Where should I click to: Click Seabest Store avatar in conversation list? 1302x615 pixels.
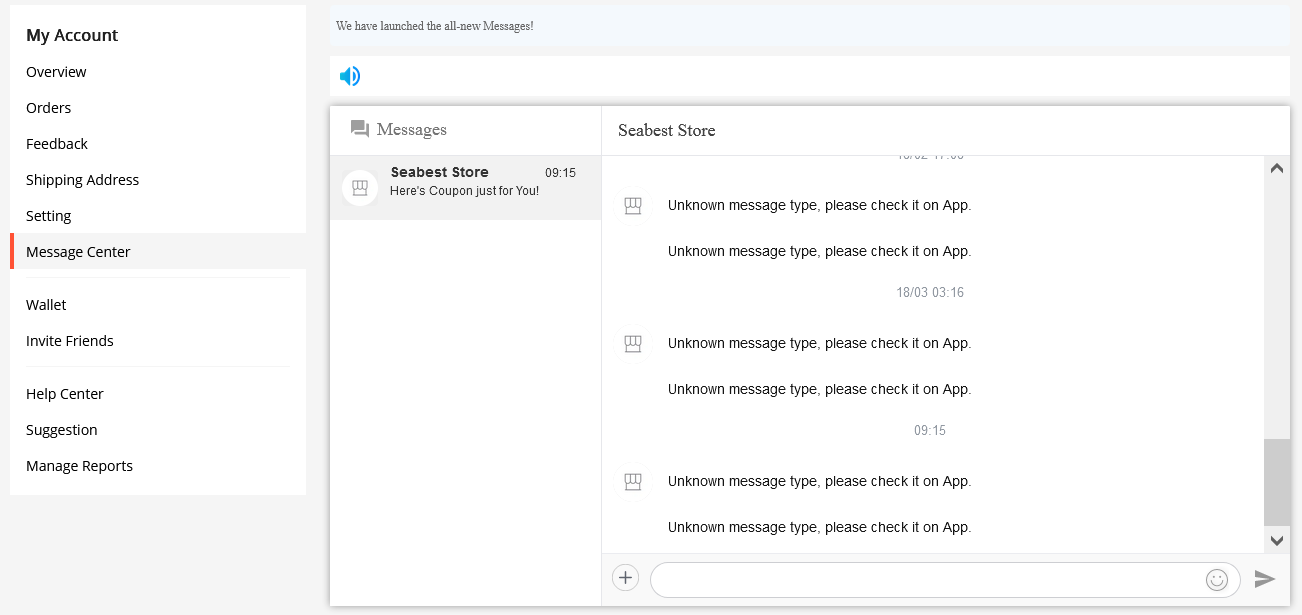tap(360, 188)
